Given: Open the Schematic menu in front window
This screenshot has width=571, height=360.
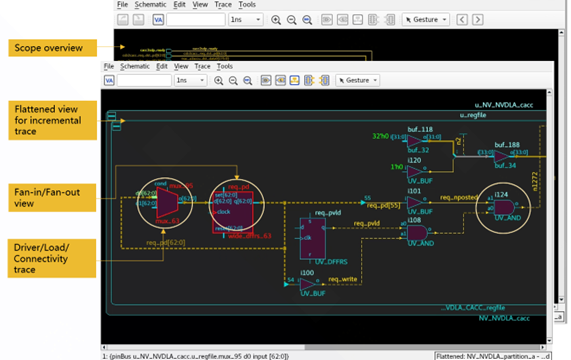Looking at the screenshot, I should (x=135, y=66).
